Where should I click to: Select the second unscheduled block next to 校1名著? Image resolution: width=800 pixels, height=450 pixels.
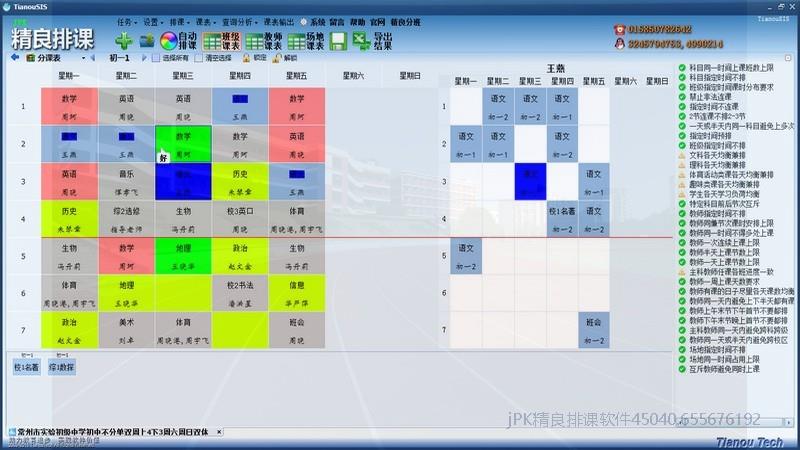[x=62, y=367]
